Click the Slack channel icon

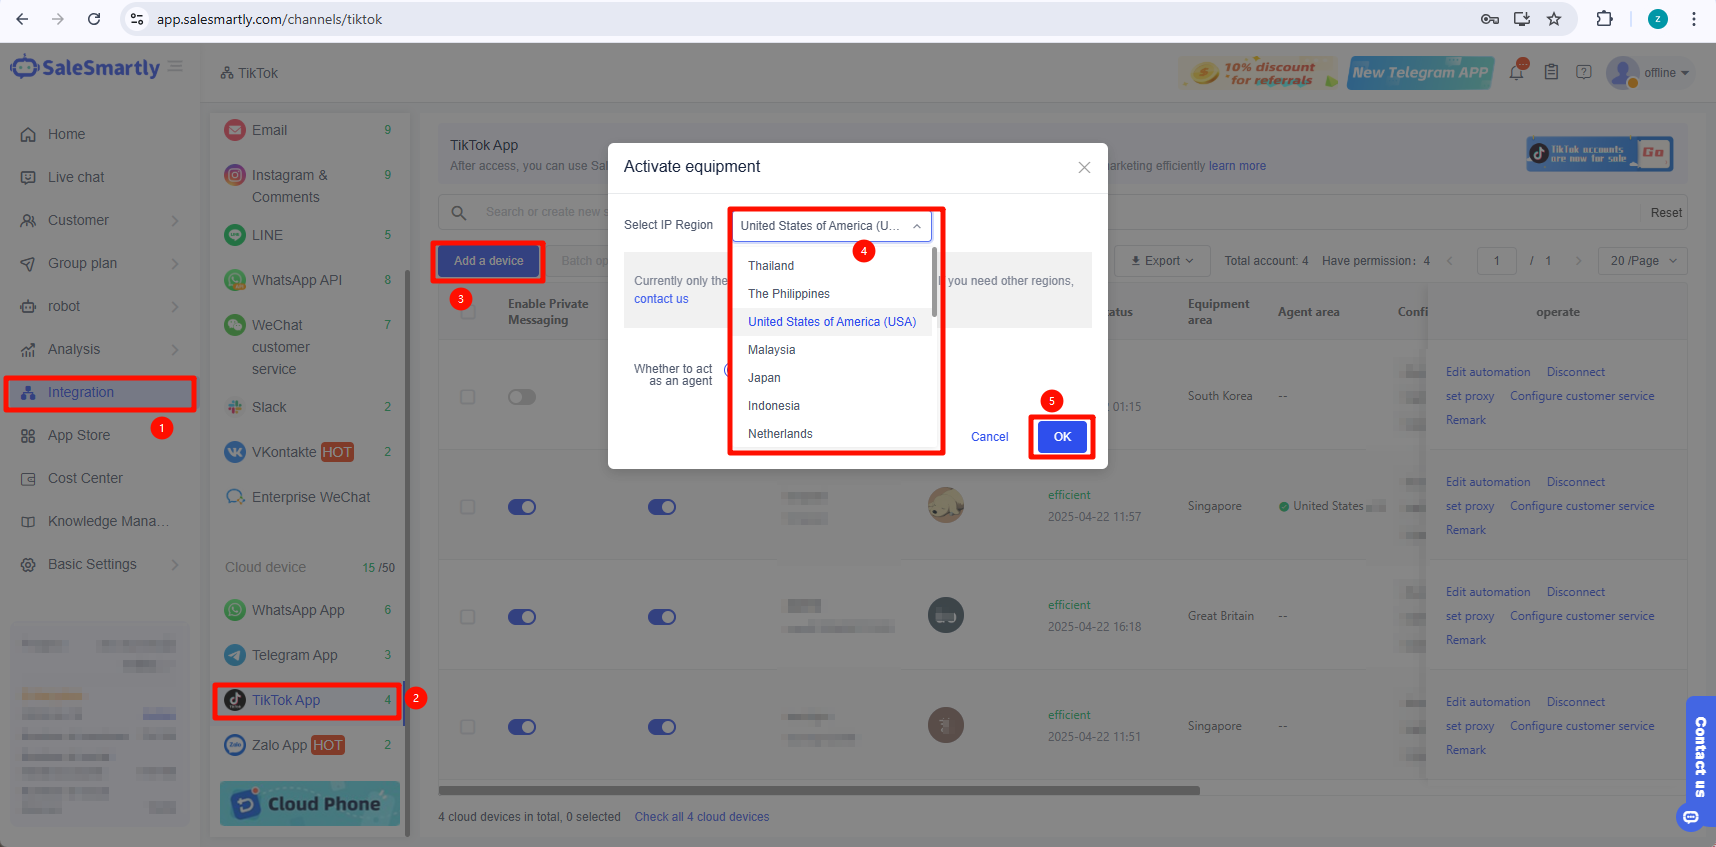coord(235,407)
